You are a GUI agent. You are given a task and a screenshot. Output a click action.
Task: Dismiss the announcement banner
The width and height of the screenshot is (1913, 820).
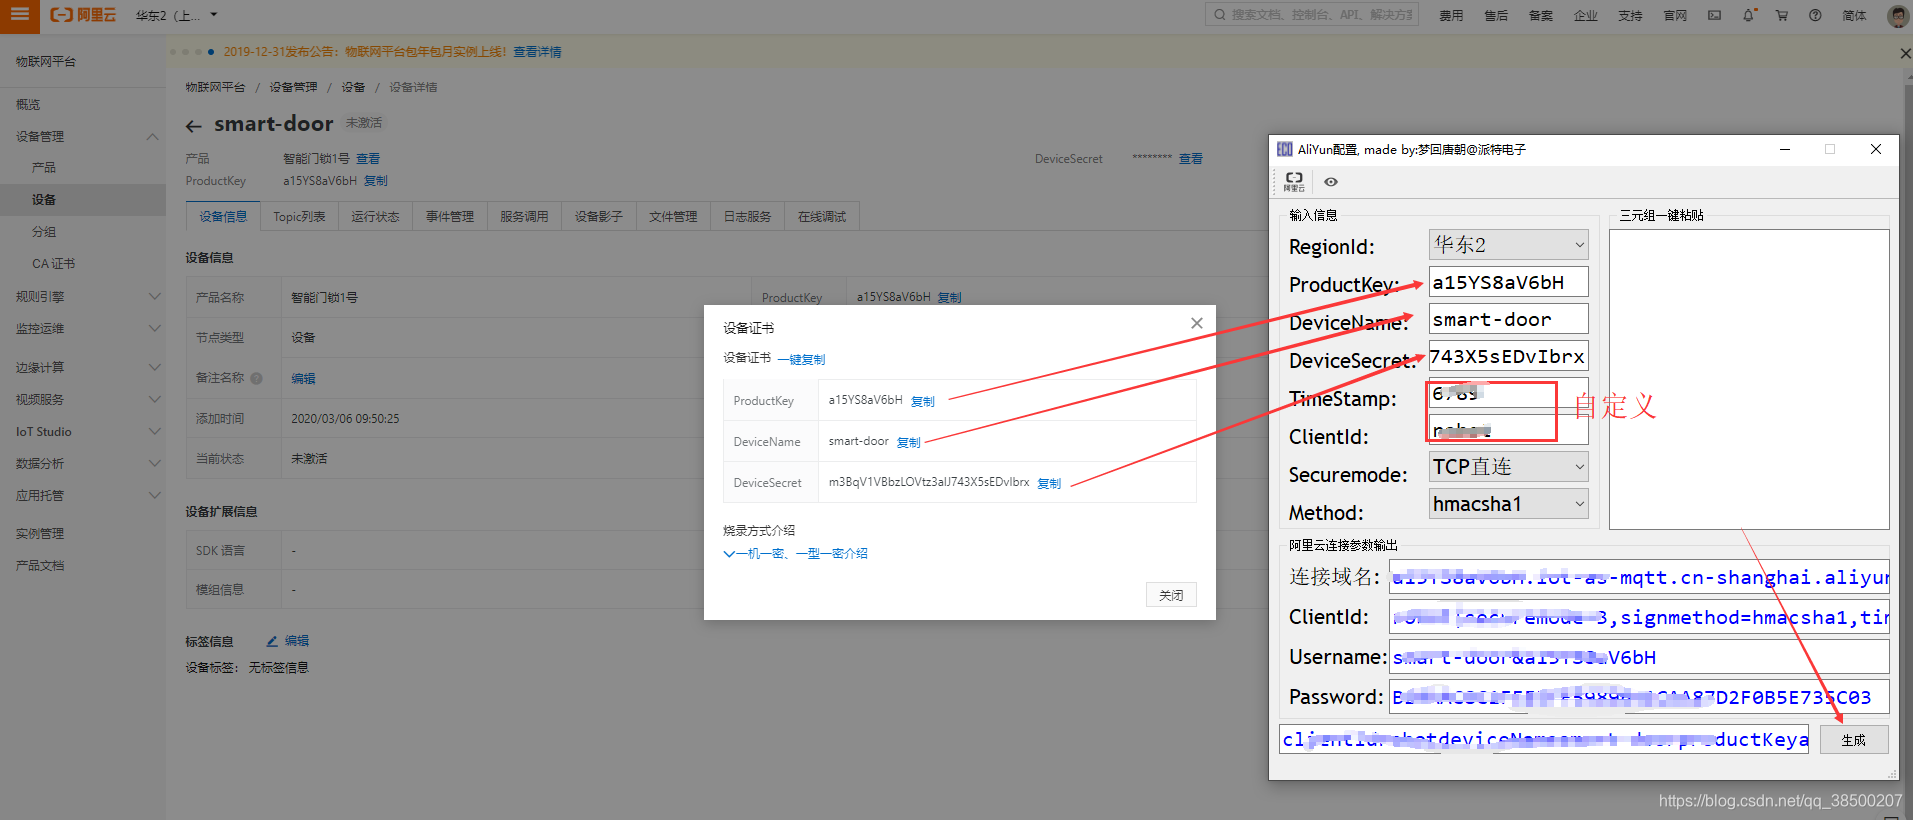coord(1905,53)
